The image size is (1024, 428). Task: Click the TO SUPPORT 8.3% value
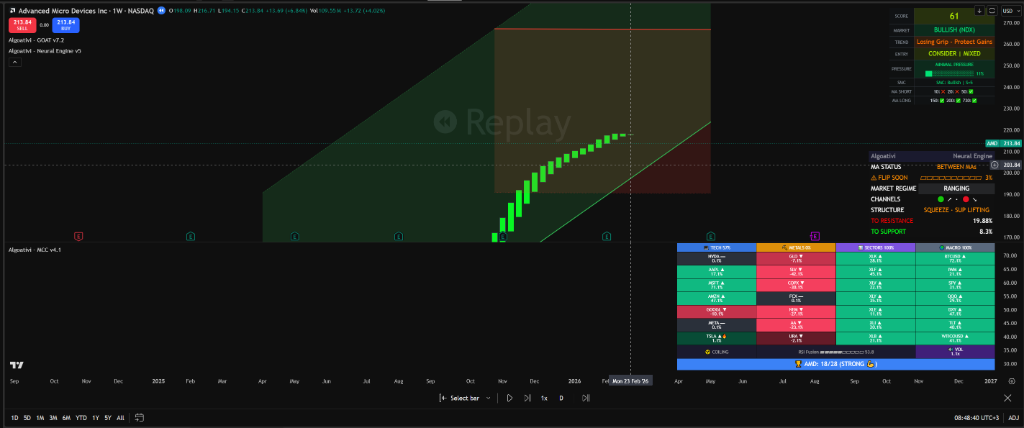pos(986,231)
